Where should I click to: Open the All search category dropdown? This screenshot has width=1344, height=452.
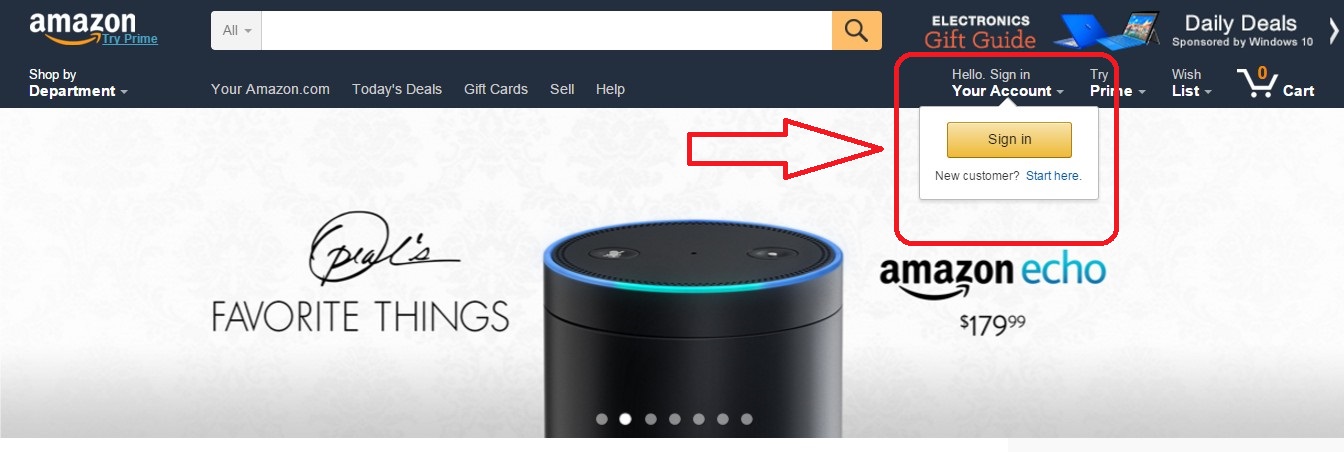(236, 30)
